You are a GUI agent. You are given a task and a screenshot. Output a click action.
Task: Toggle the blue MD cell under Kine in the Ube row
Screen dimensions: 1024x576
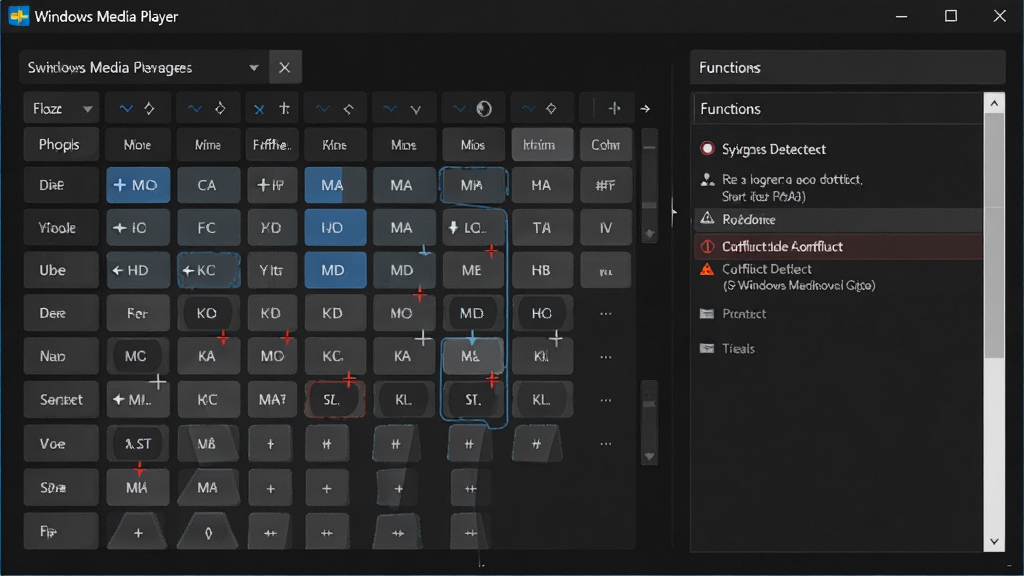(x=335, y=270)
